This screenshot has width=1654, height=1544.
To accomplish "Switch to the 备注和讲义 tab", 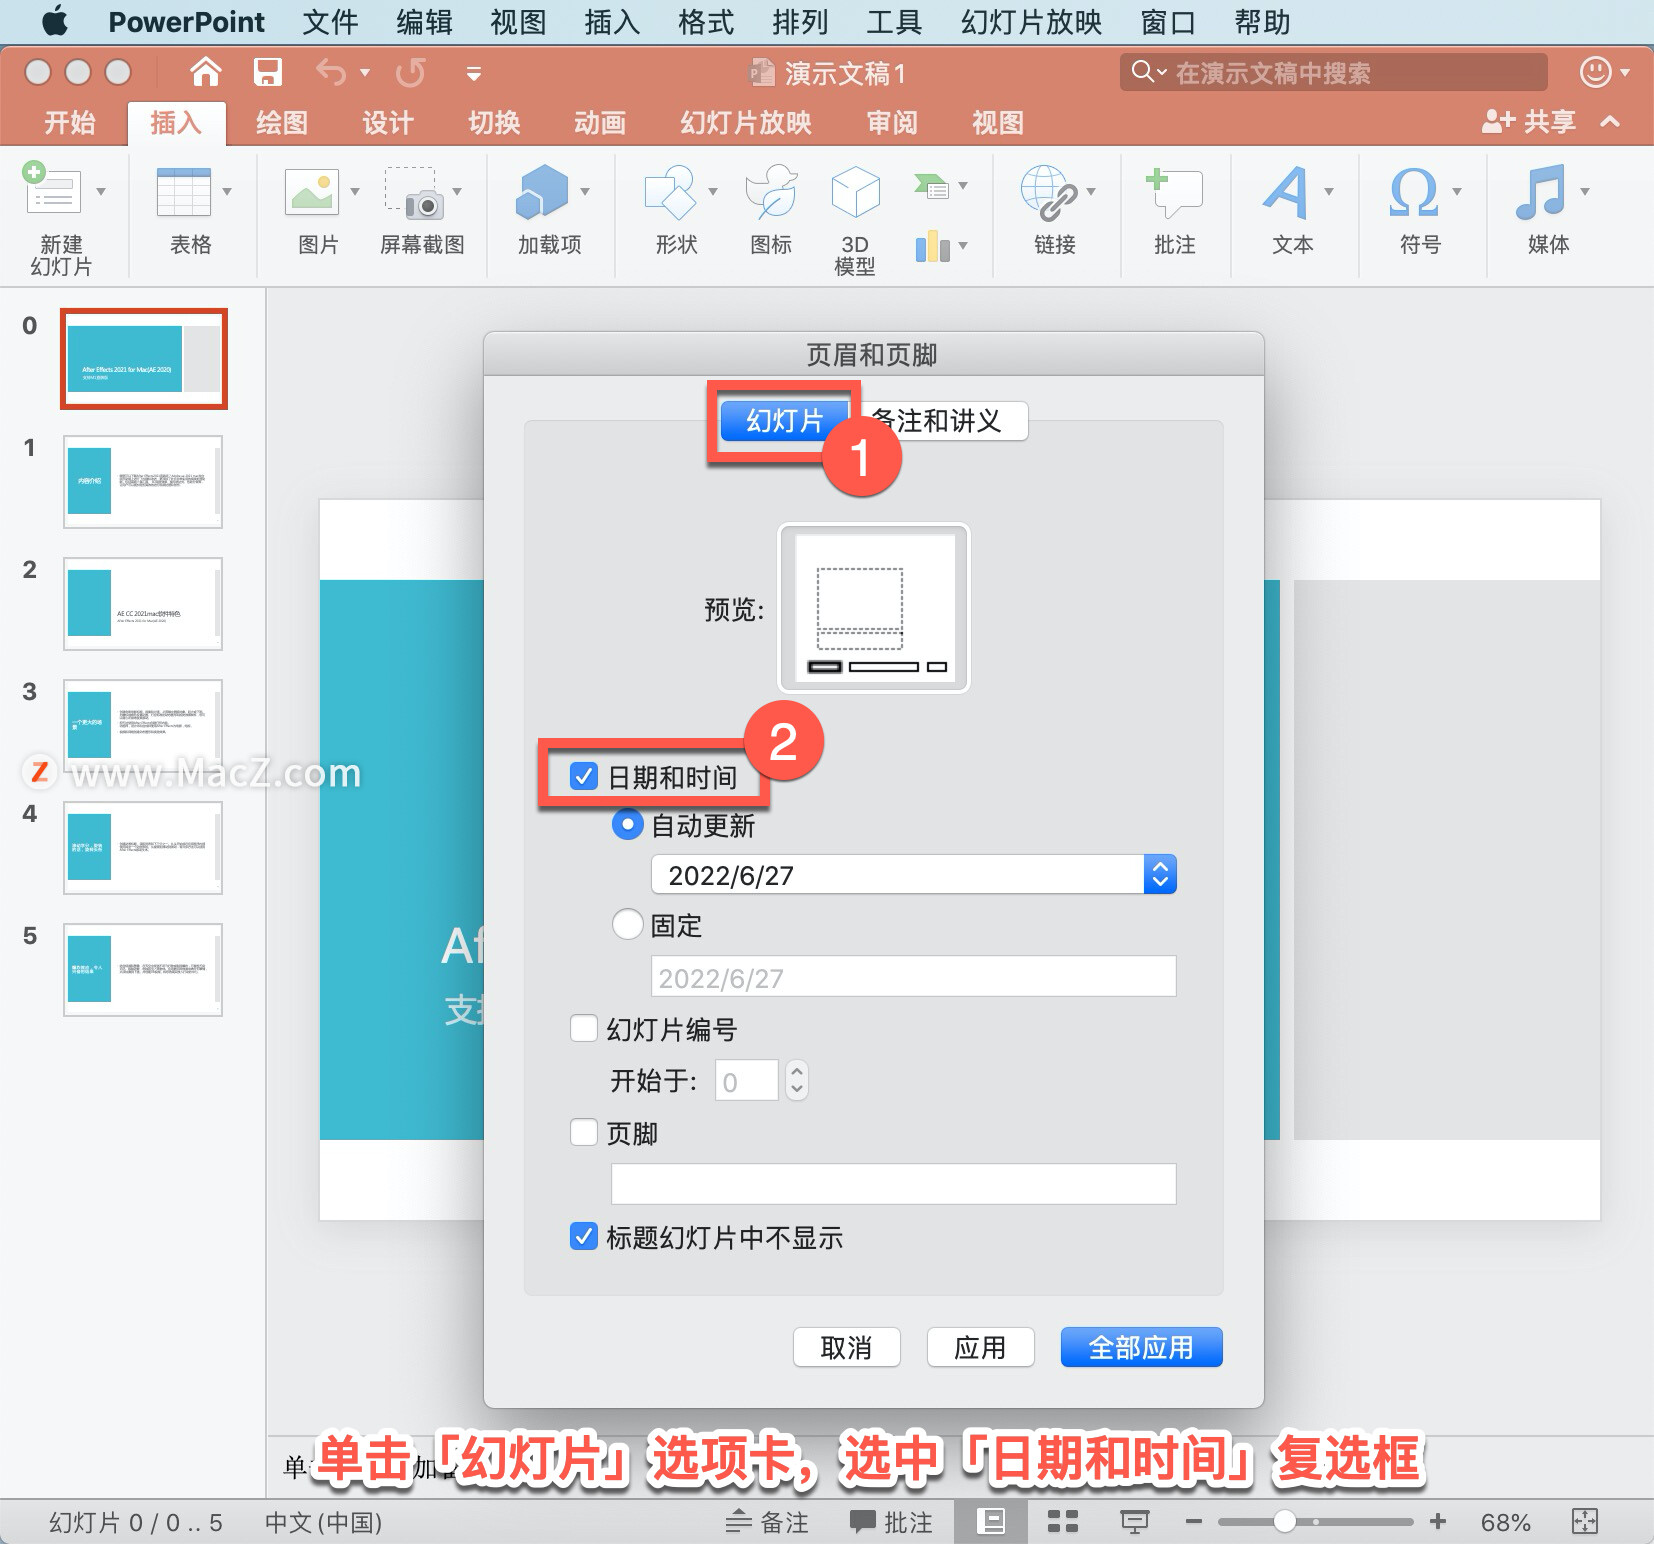I will pos(938,421).
